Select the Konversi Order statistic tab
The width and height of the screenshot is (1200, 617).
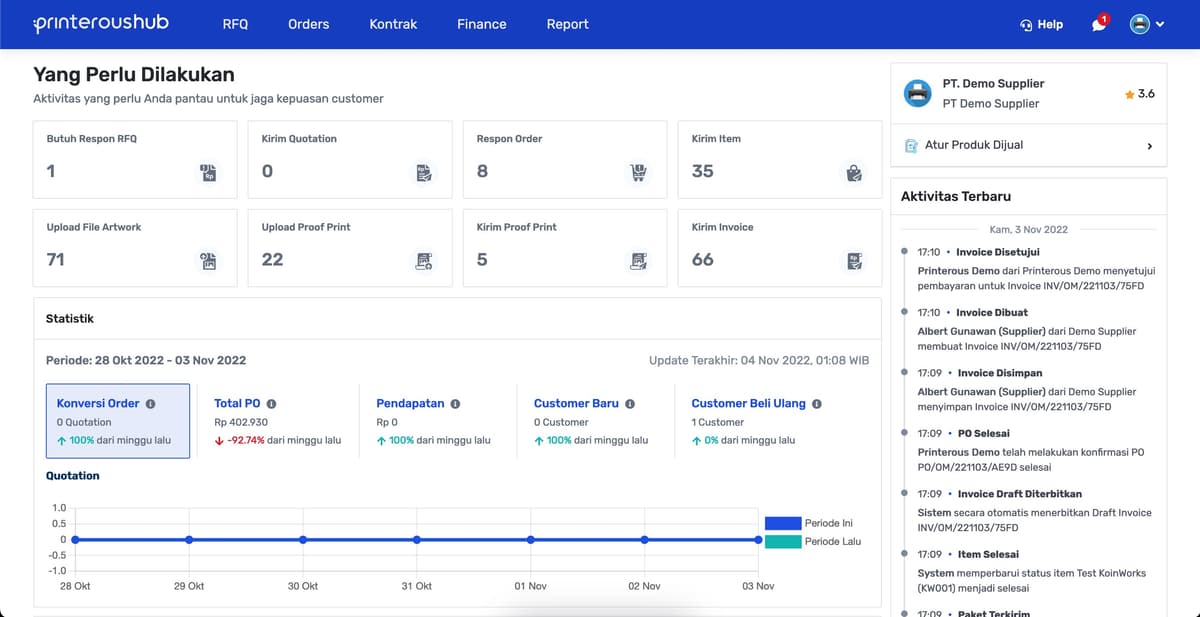(117, 421)
